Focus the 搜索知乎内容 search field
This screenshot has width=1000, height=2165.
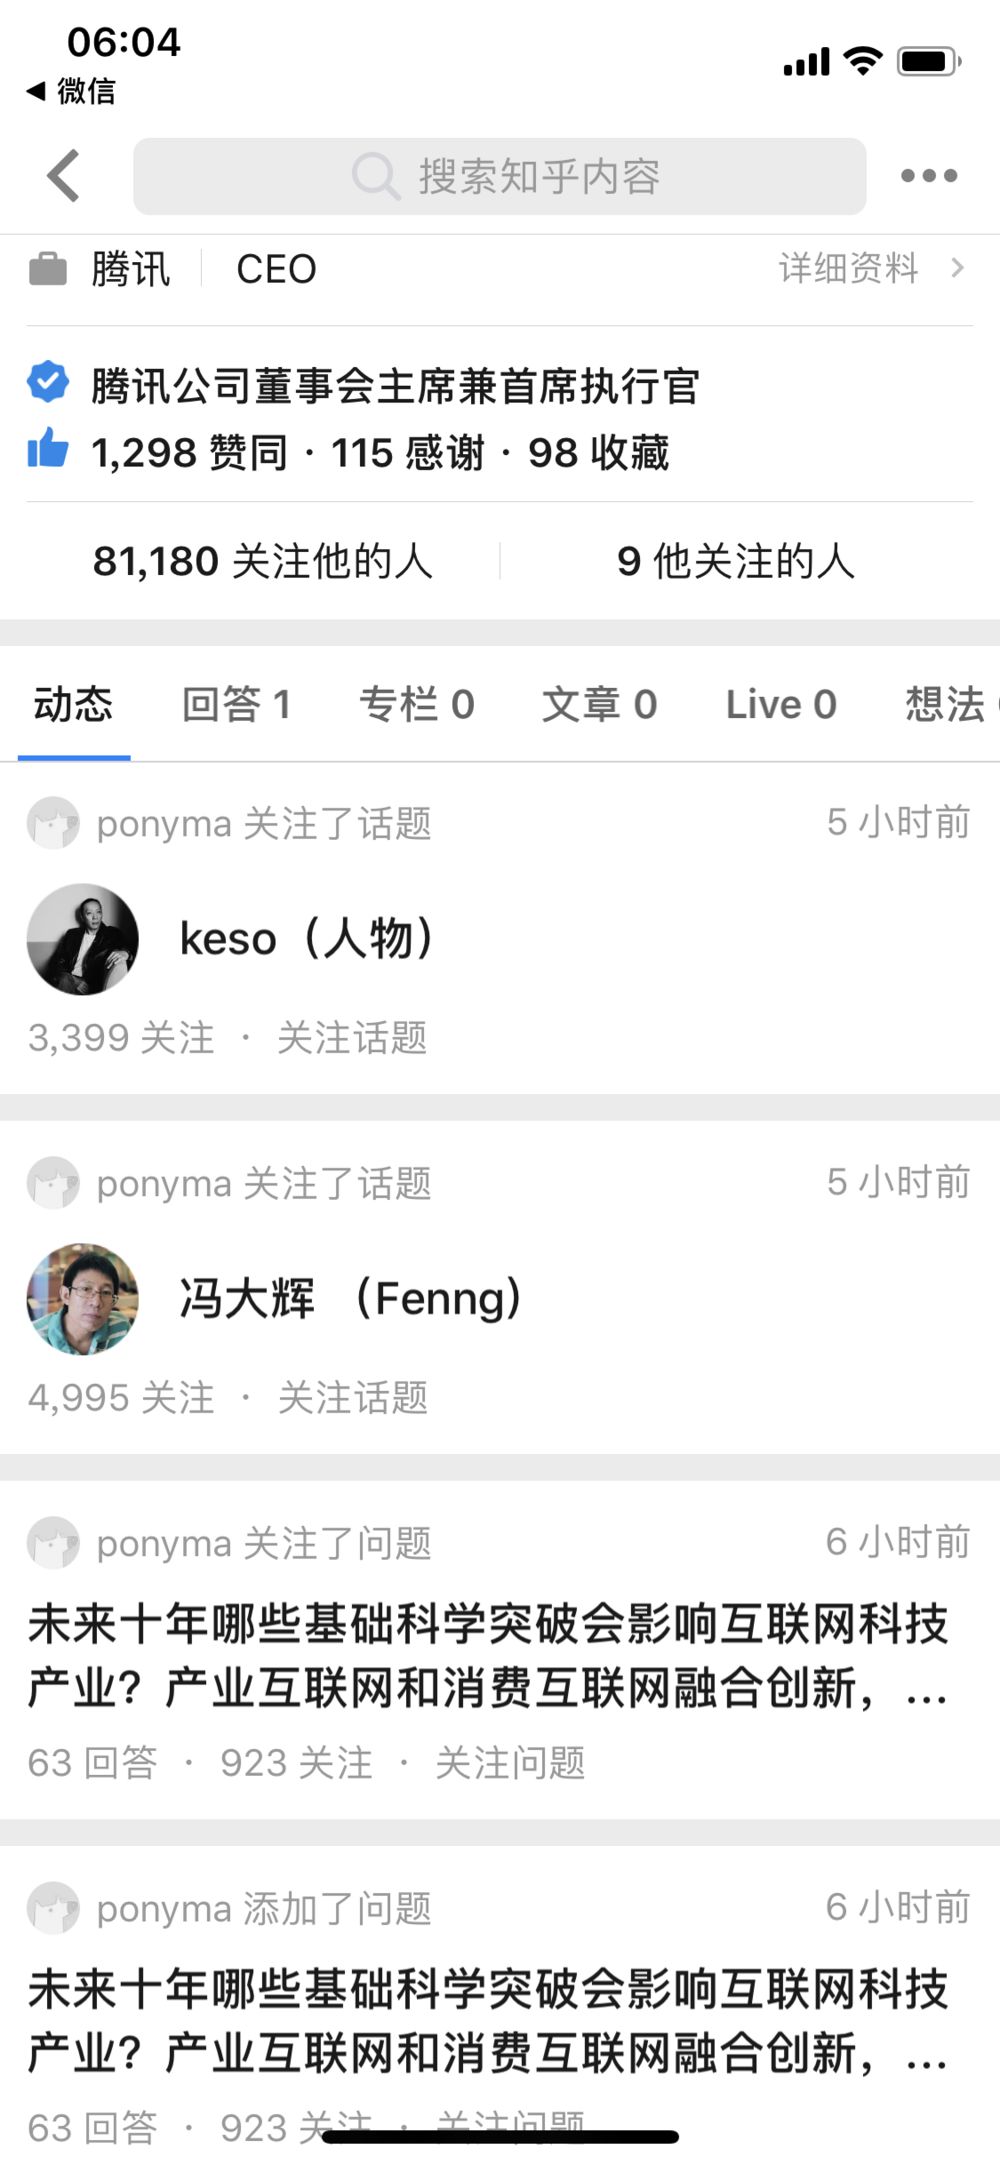[540, 177]
